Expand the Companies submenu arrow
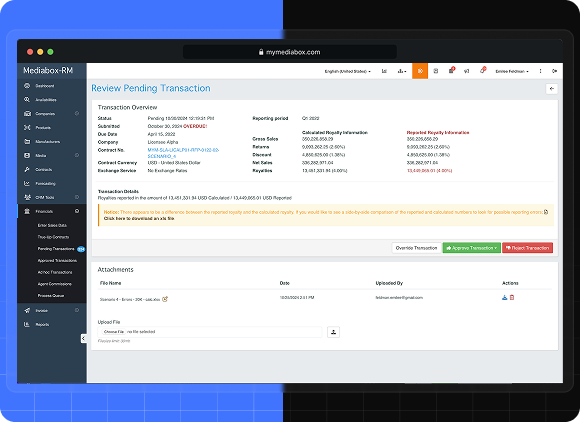Viewport: 580px width, 422px height. click(x=77, y=114)
